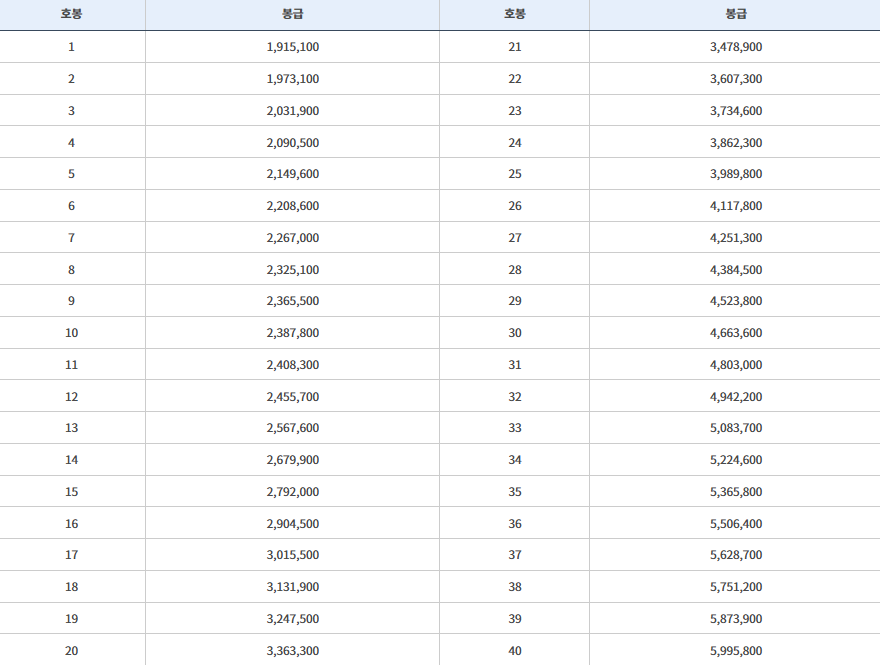Select step number 25 in the table

tap(515, 174)
